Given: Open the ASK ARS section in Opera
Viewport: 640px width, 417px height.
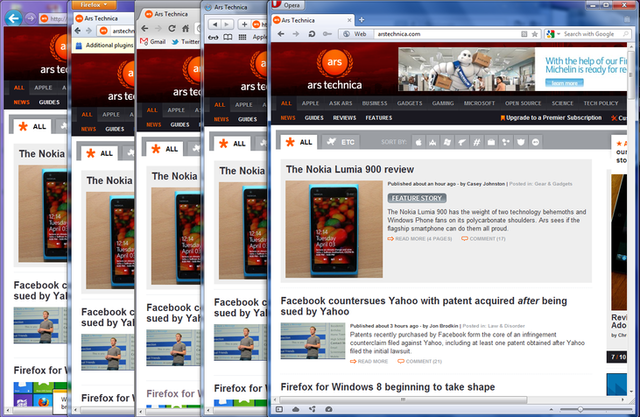Looking at the screenshot, I should click(340, 103).
